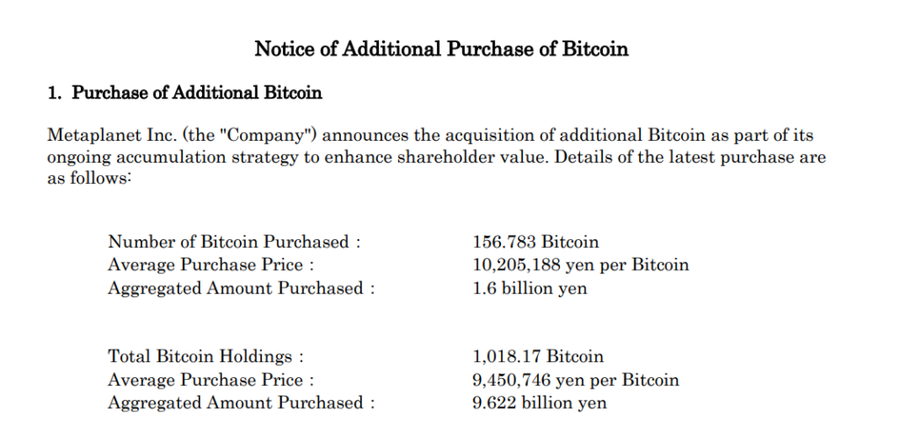
Task: Click the value "10,205,188 yen per Bitcoin"
Action: (580, 265)
